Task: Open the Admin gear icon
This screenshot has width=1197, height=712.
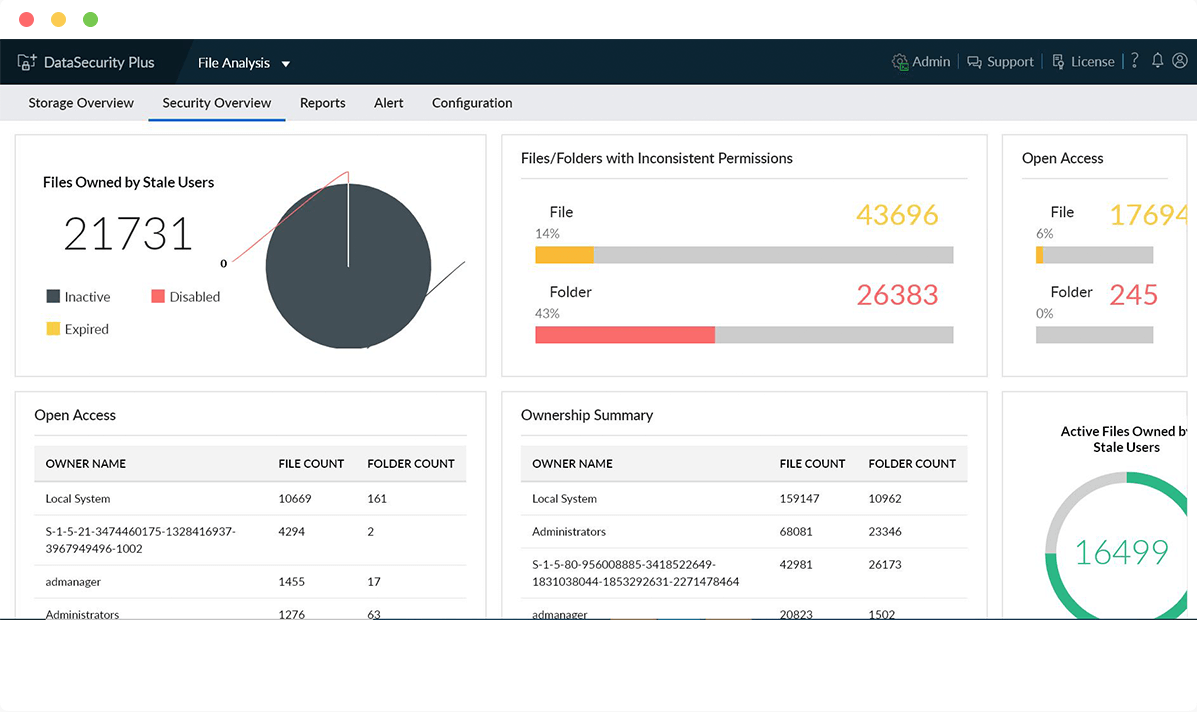Action: [x=900, y=62]
